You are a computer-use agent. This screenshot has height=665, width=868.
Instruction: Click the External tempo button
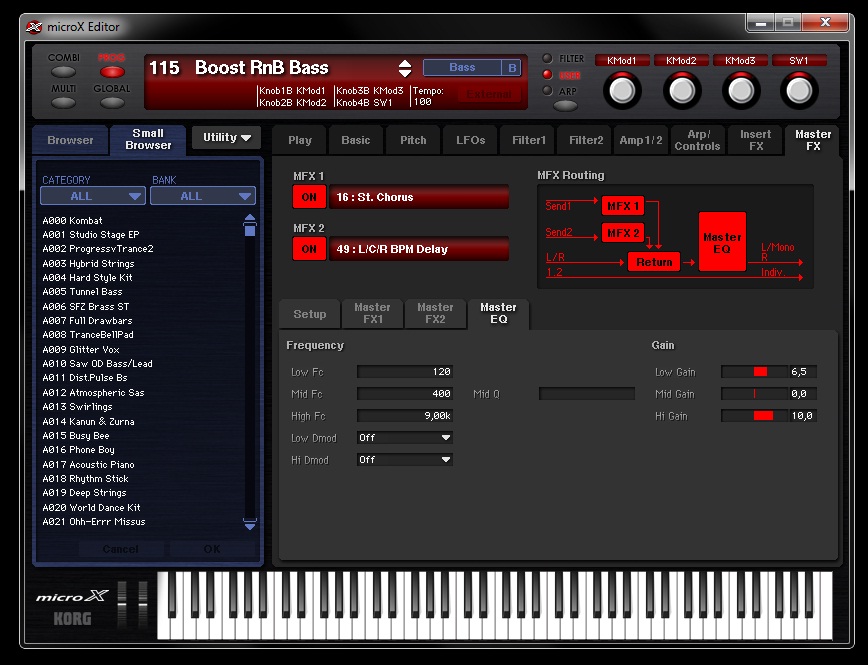(489, 94)
